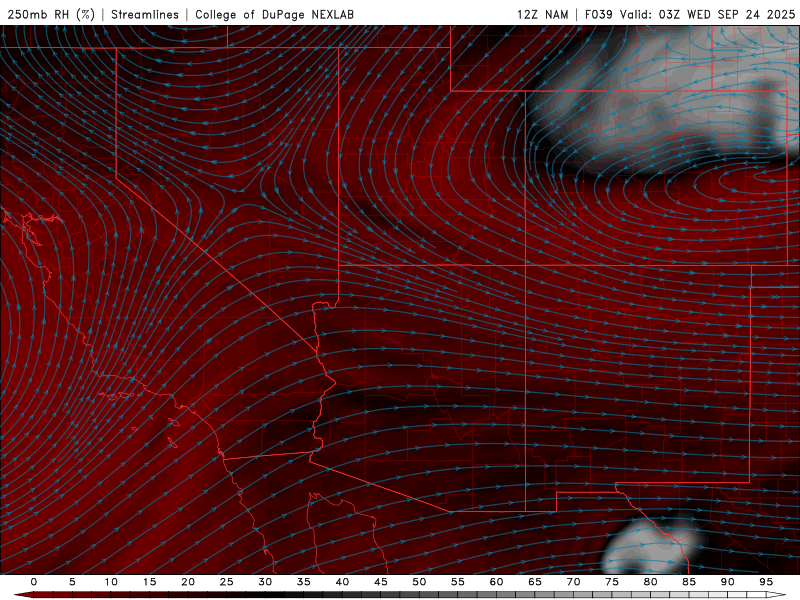Click the colorbar label 35
800x600 pixels.
coord(304,582)
